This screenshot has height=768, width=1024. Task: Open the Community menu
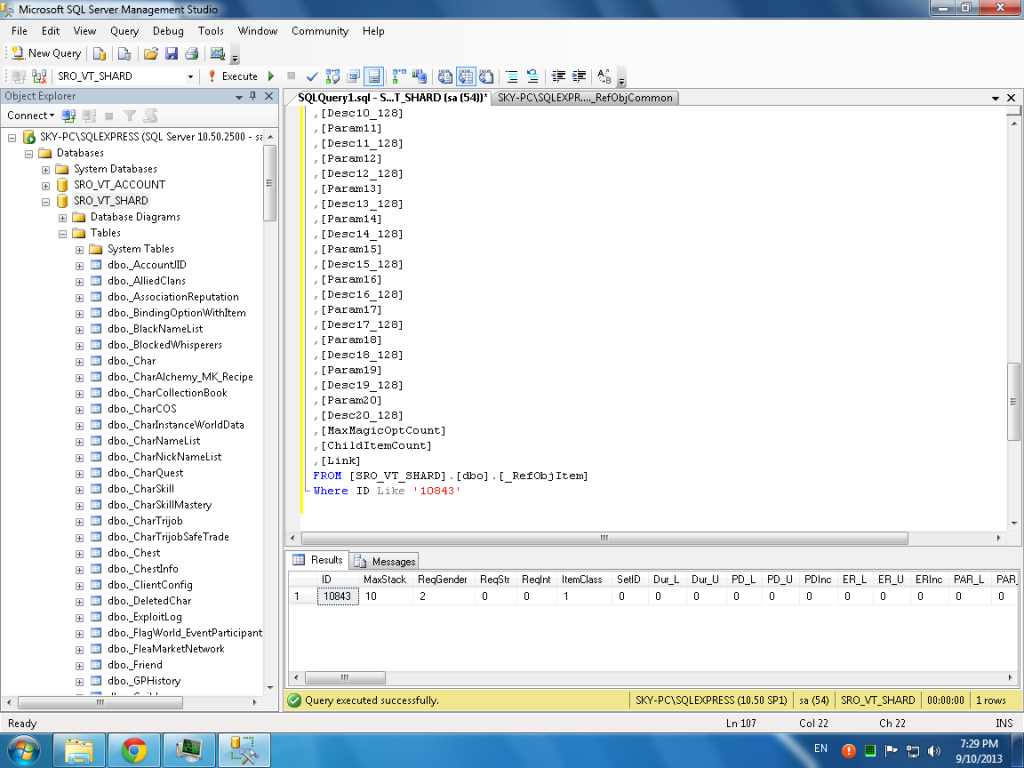(319, 31)
